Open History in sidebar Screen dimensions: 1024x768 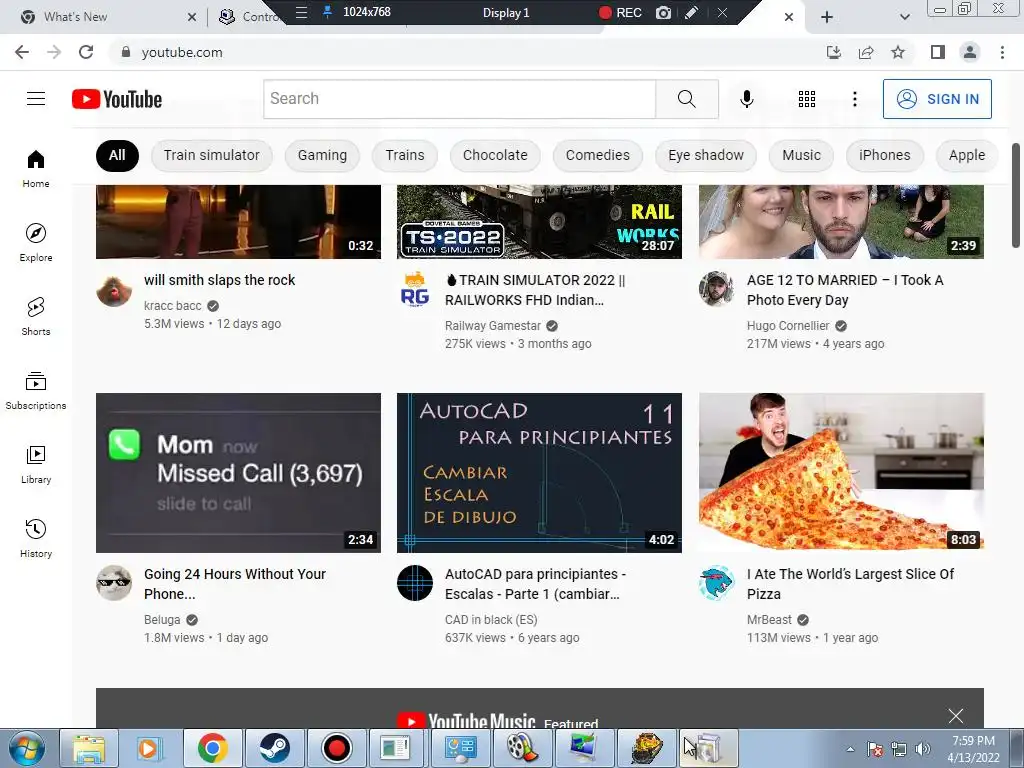(x=36, y=538)
